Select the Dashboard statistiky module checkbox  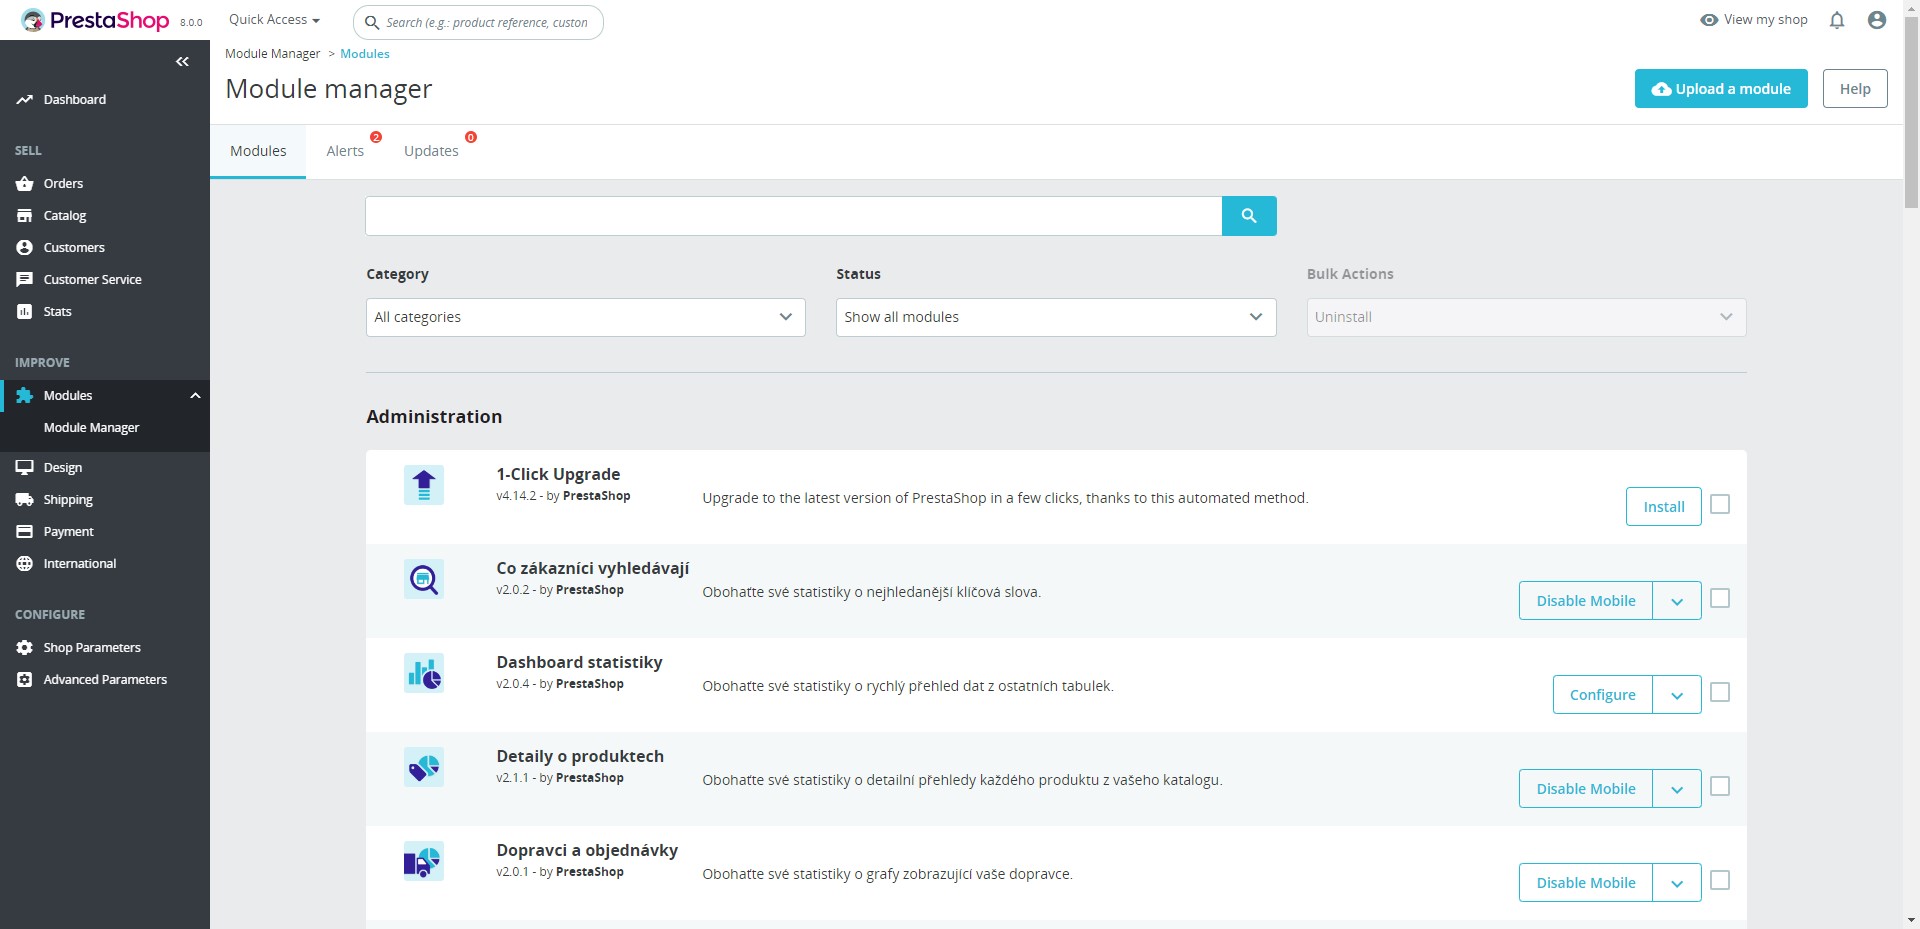tap(1720, 692)
